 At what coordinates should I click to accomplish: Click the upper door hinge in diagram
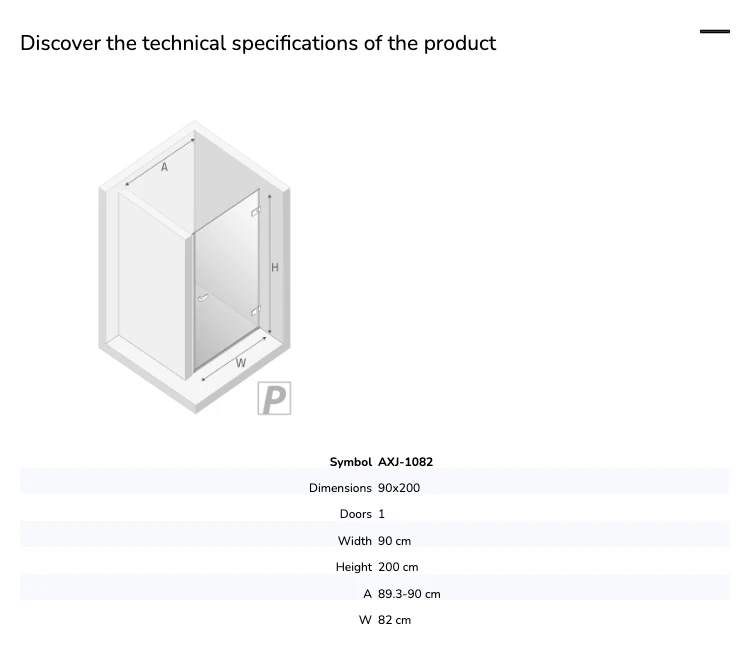pyautogui.click(x=256, y=211)
